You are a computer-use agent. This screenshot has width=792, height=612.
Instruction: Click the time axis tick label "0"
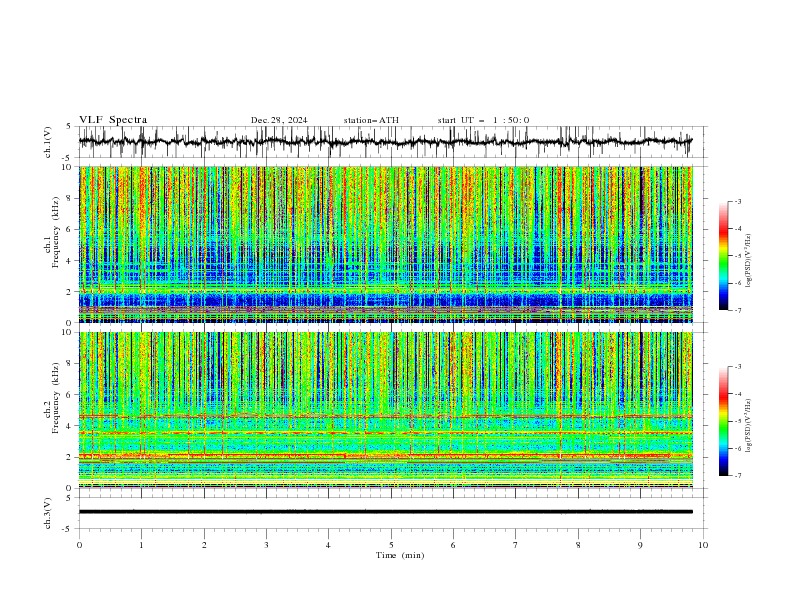(x=79, y=545)
